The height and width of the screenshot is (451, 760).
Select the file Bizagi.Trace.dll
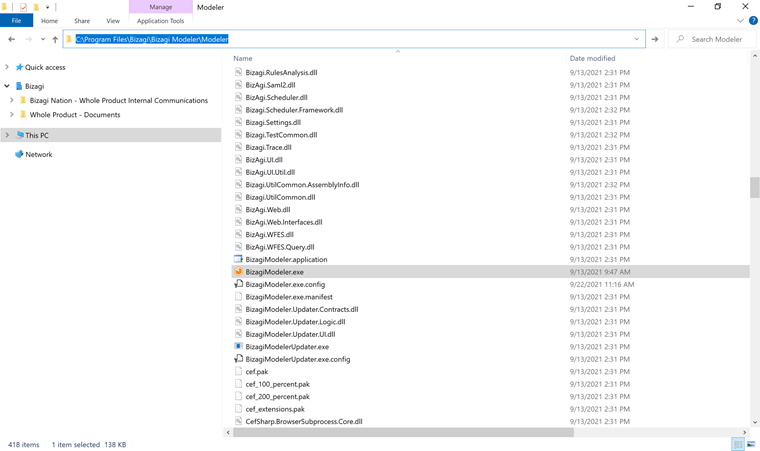tap(269, 147)
